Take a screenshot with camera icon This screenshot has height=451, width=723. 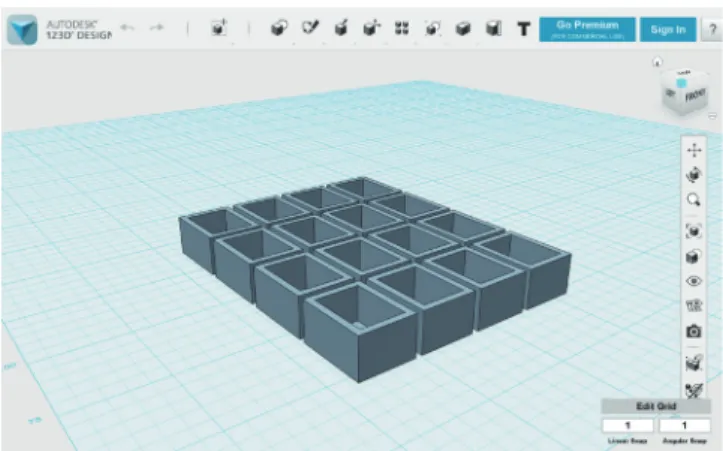pyautogui.click(x=693, y=331)
